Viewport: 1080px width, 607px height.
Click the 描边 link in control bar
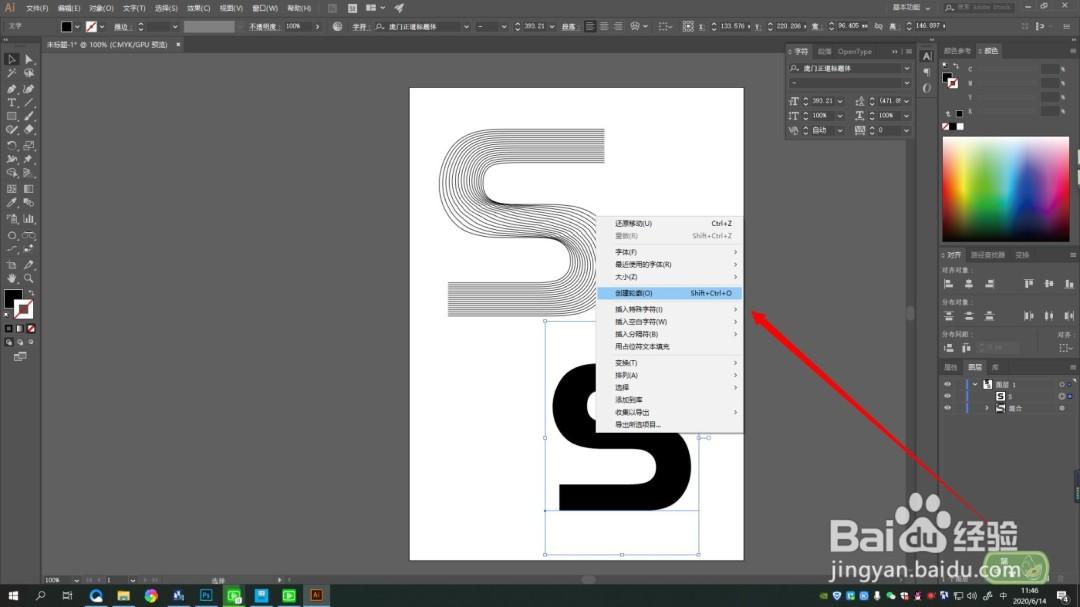(121, 27)
